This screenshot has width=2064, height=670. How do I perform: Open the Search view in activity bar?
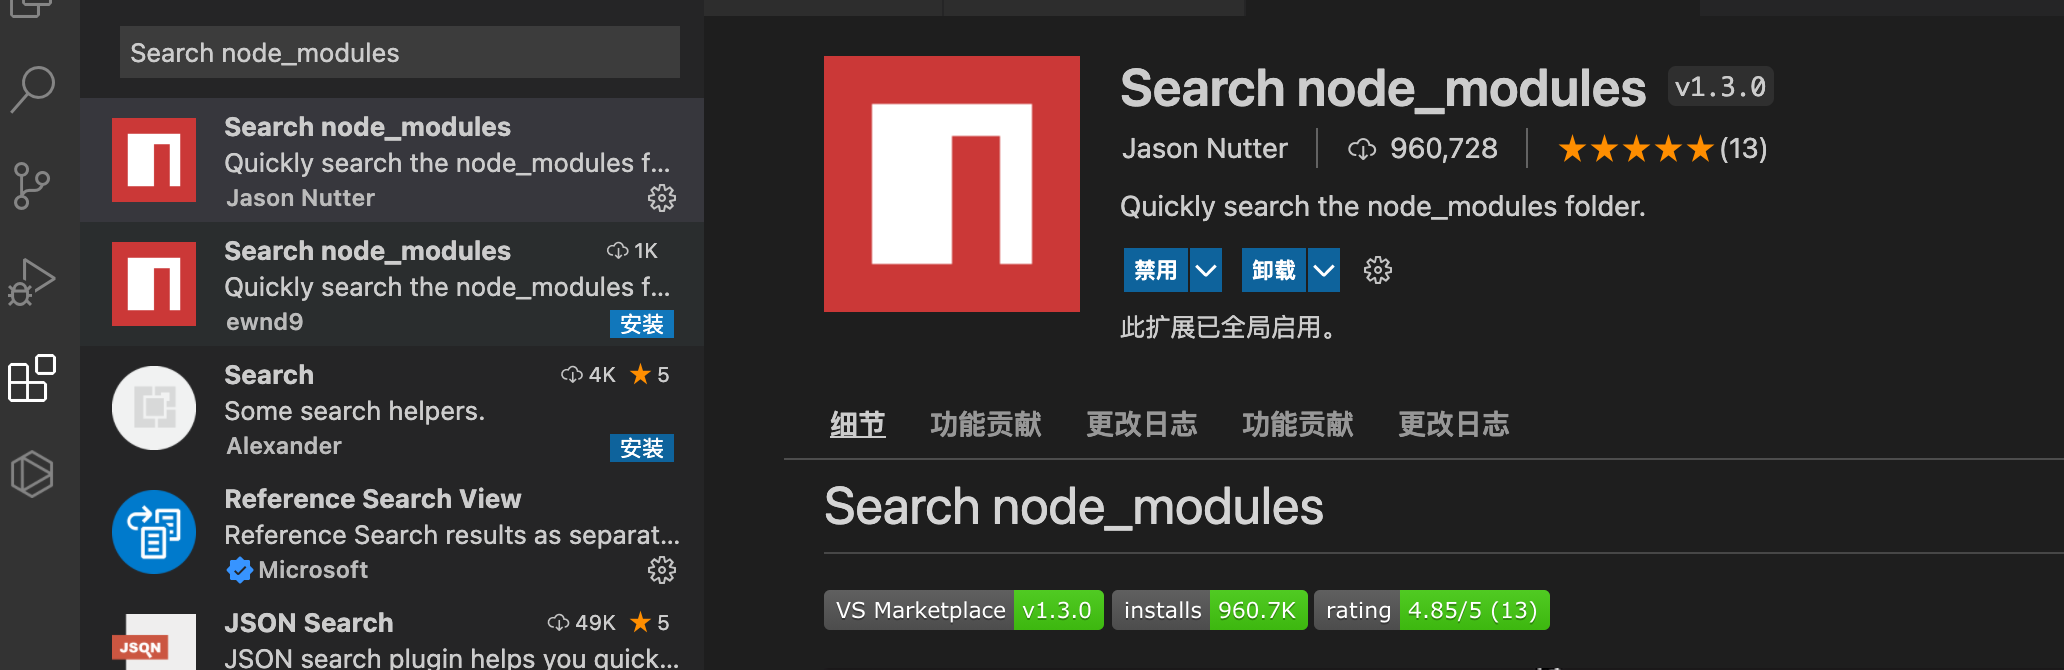[x=33, y=89]
